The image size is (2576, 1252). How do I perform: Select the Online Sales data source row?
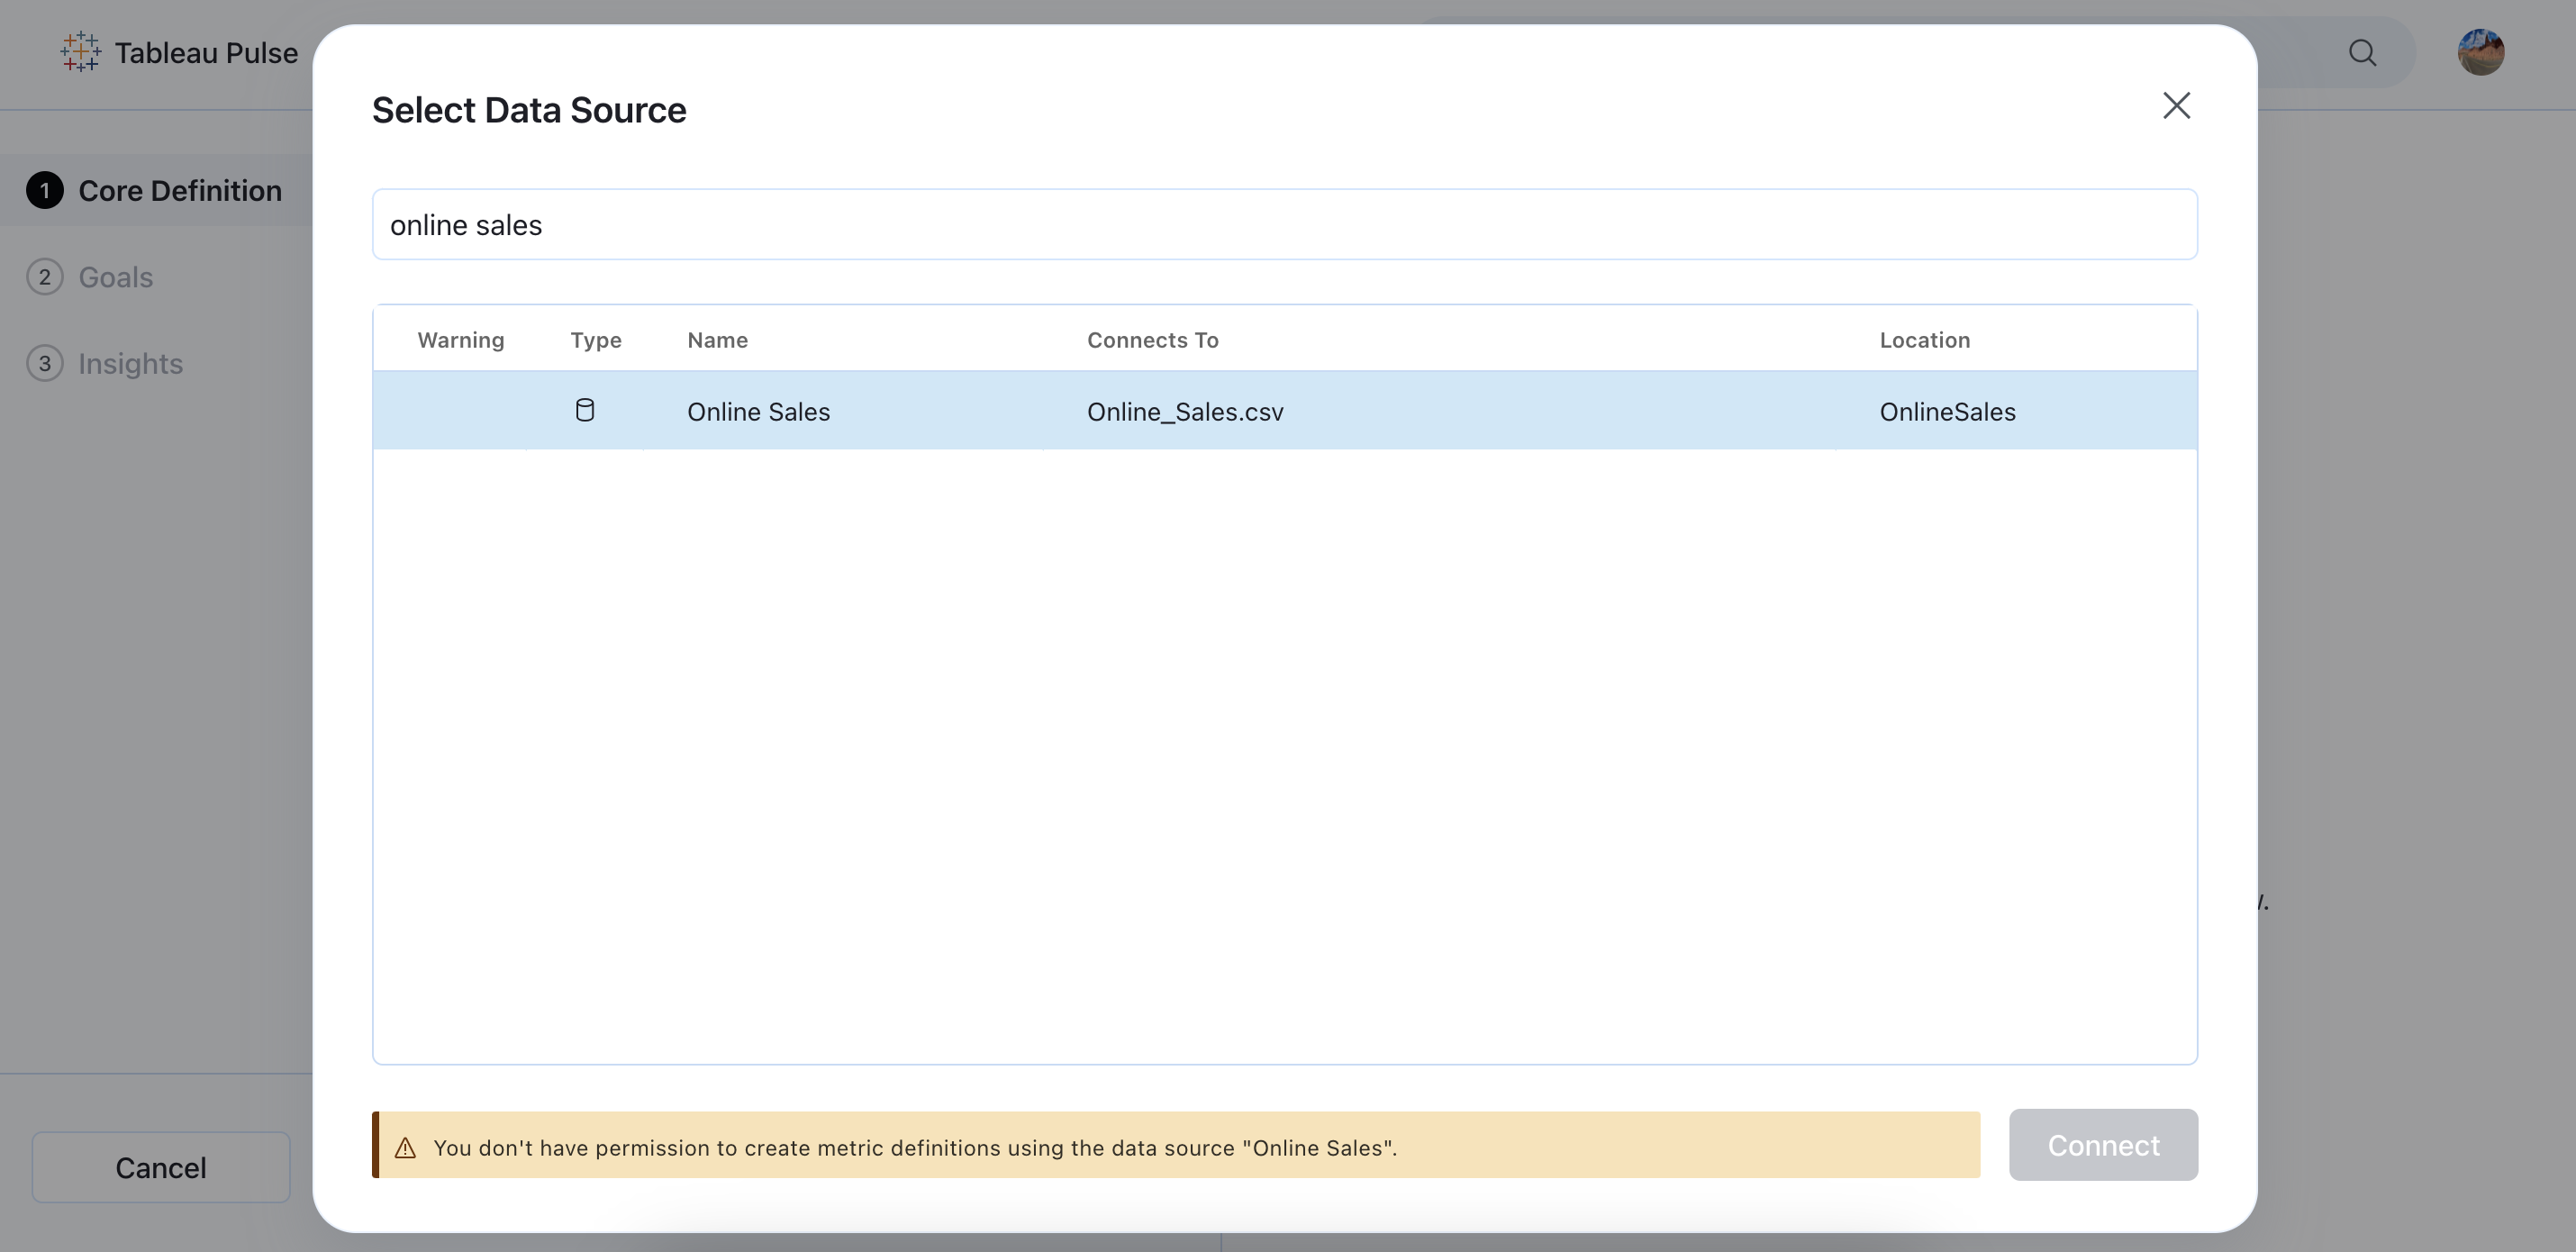pyautogui.click(x=1284, y=411)
